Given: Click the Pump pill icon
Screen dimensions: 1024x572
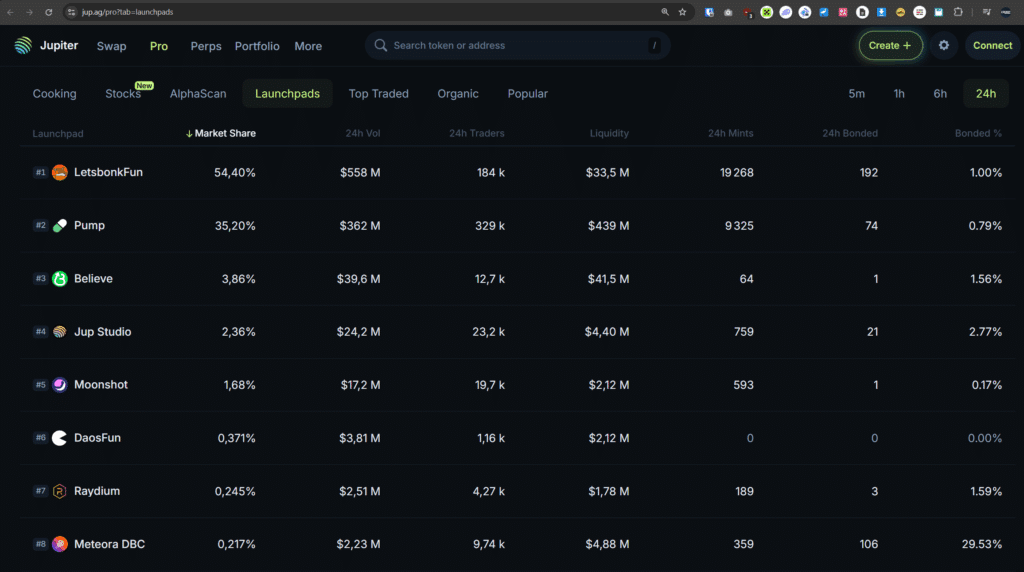Looking at the screenshot, I should click(x=59, y=225).
